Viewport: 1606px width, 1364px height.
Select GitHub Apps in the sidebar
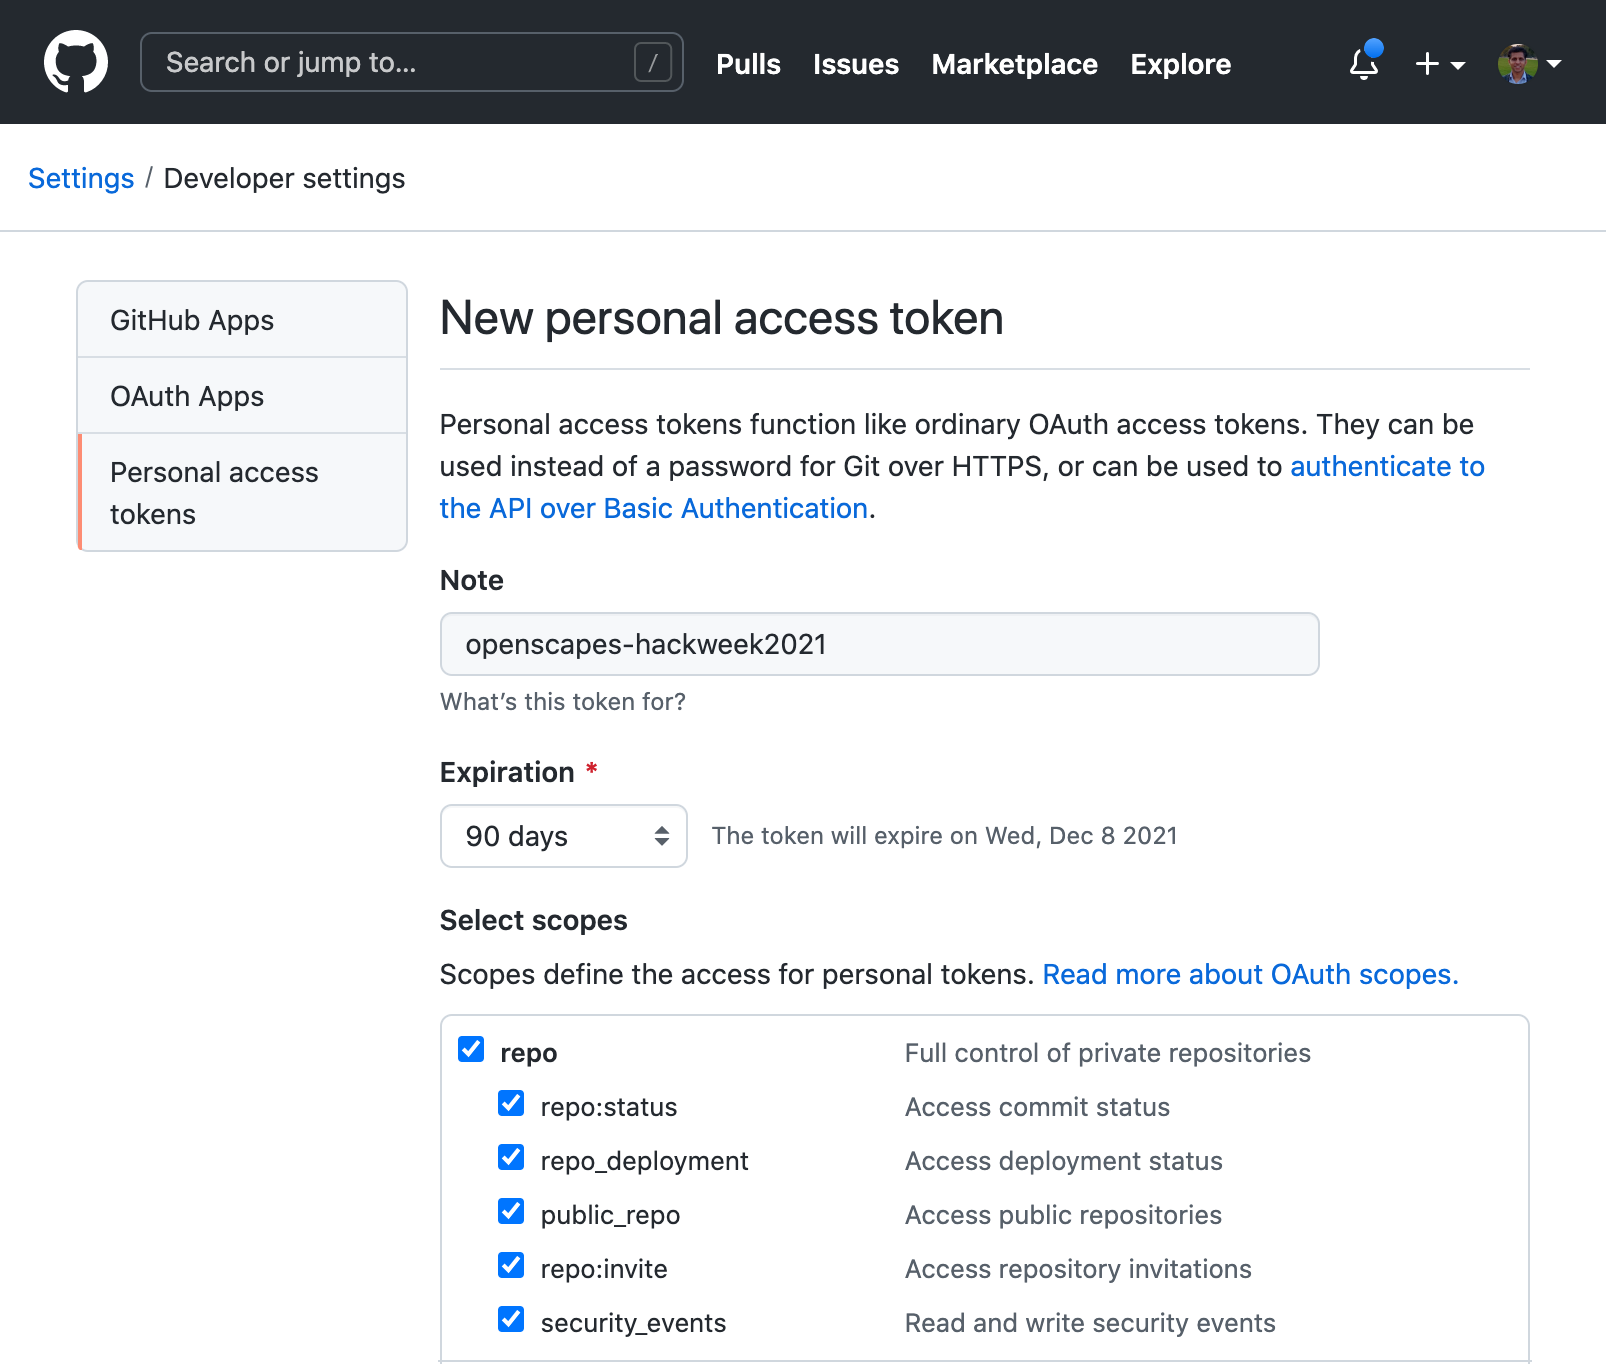coord(192,320)
